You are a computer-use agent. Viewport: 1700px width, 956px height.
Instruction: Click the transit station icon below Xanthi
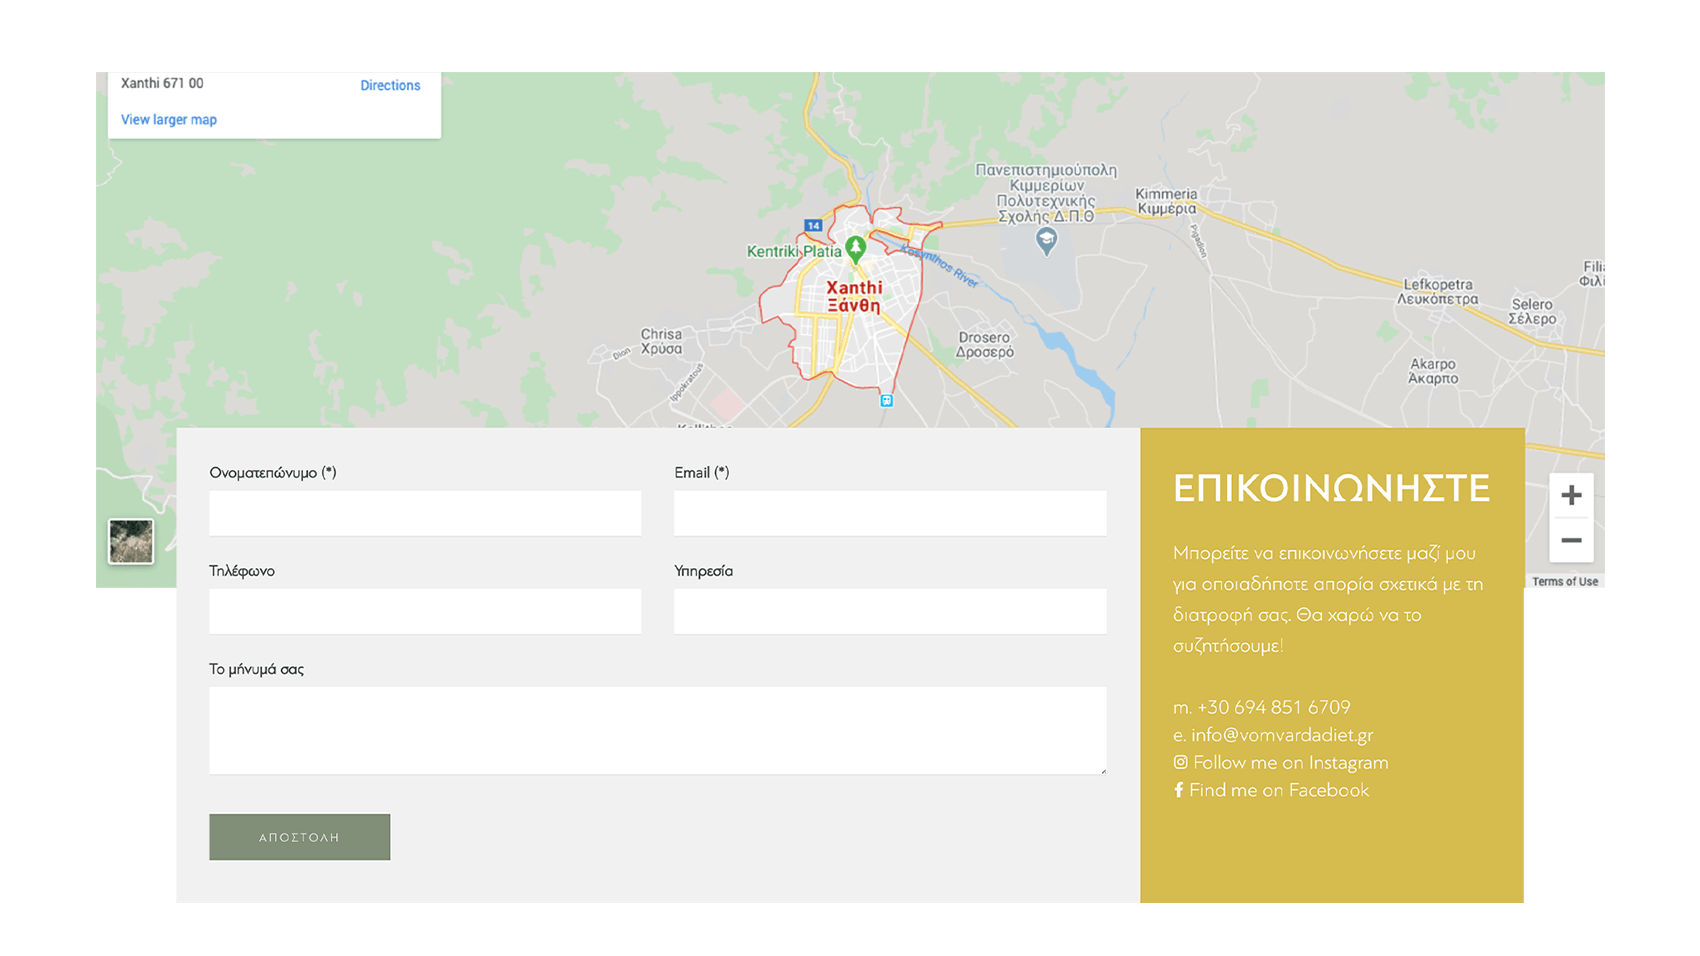pyautogui.click(x=886, y=401)
